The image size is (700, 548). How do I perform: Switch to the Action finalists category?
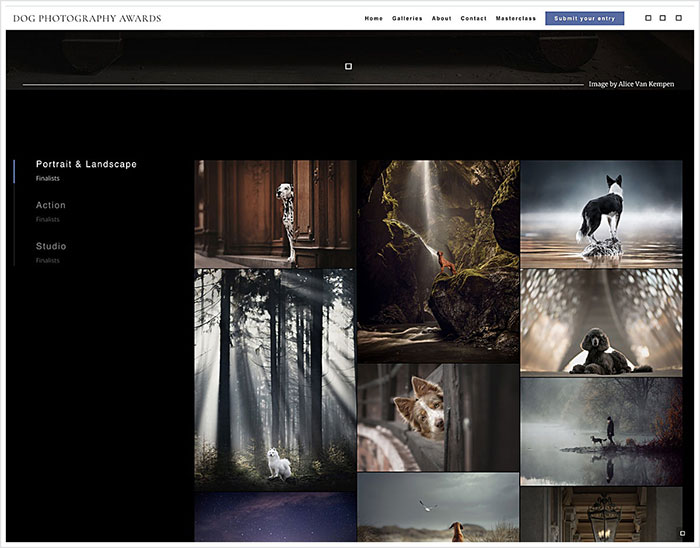coord(51,205)
